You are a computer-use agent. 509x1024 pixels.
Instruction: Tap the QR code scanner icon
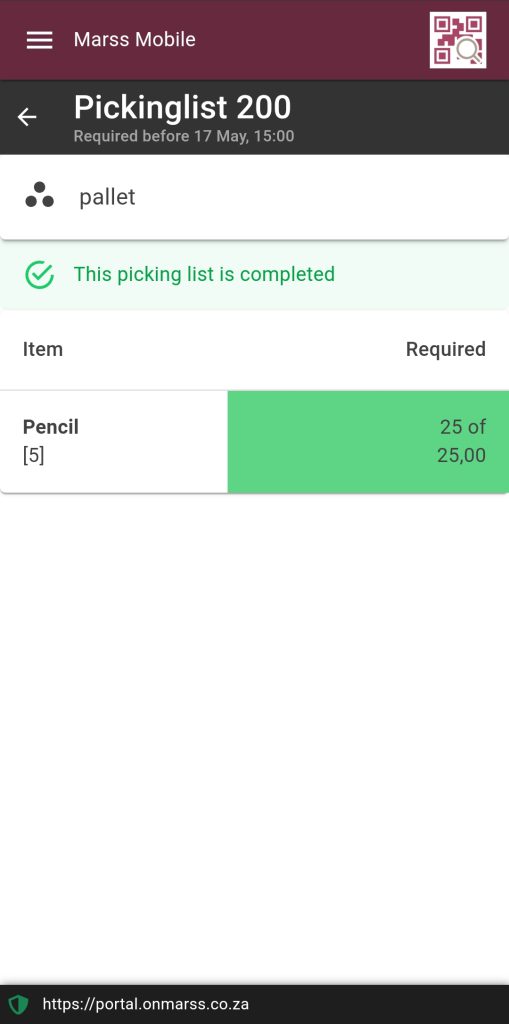tap(457, 40)
